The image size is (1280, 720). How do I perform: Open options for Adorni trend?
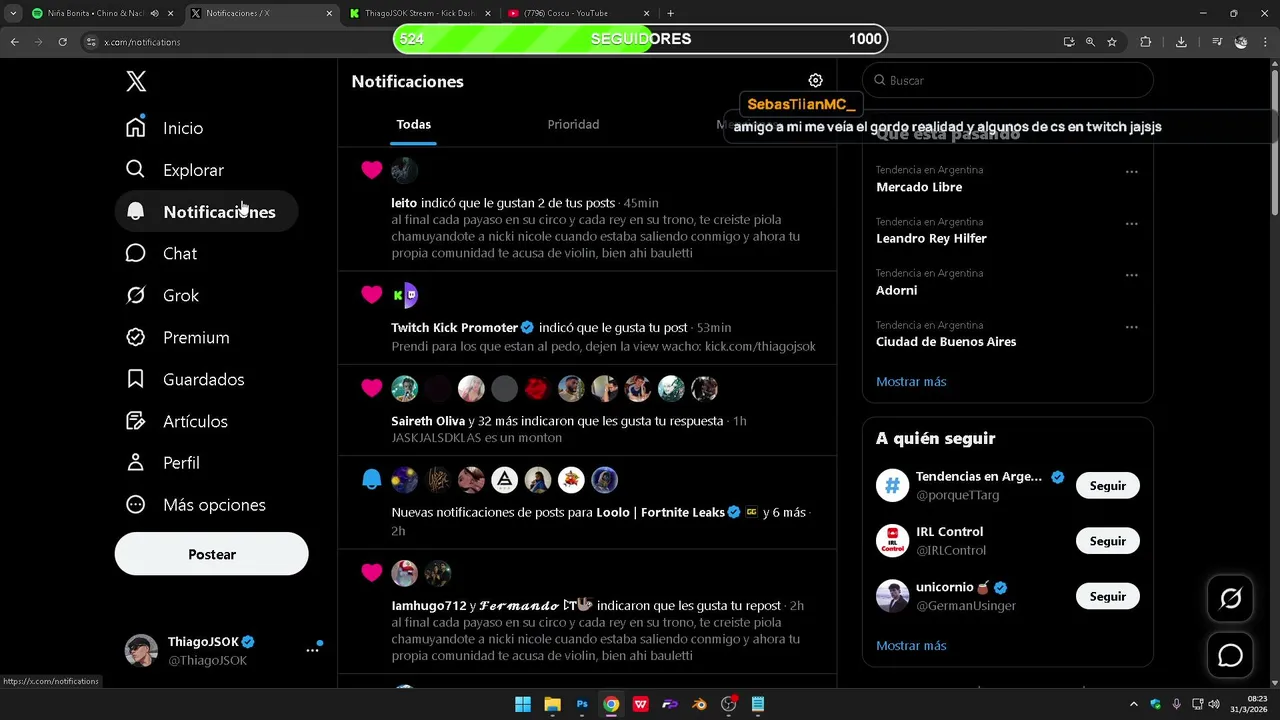click(x=1132, y=275)
